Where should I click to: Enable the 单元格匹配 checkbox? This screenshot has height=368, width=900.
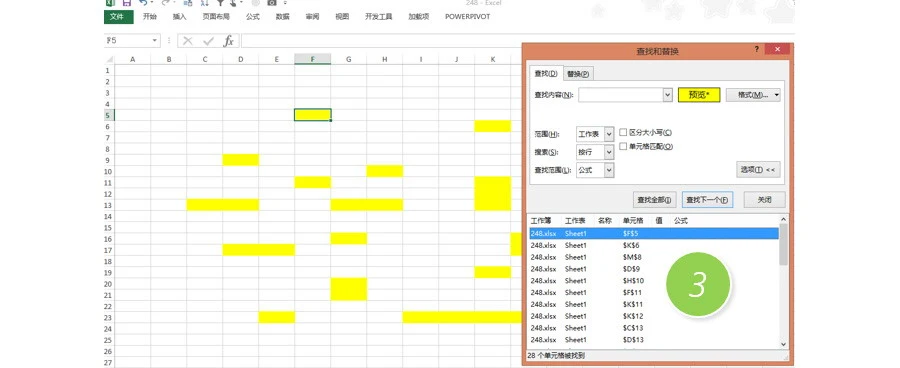tap(623, 146)
